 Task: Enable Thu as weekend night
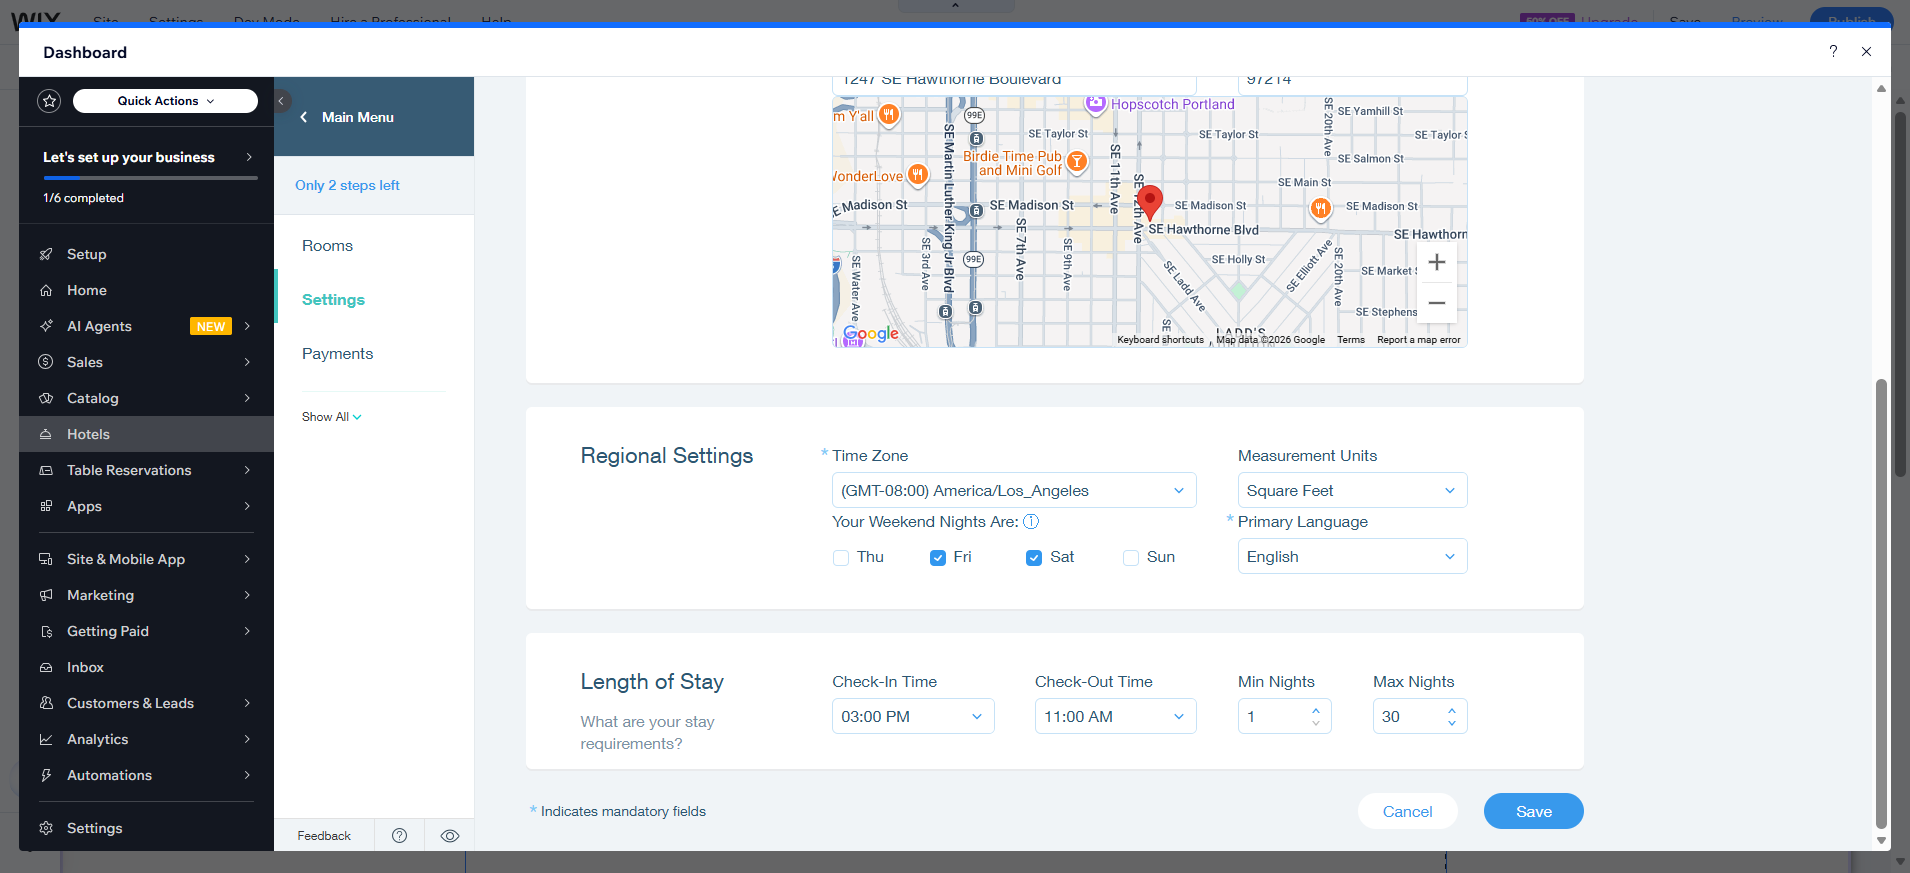tap(841, 558)
